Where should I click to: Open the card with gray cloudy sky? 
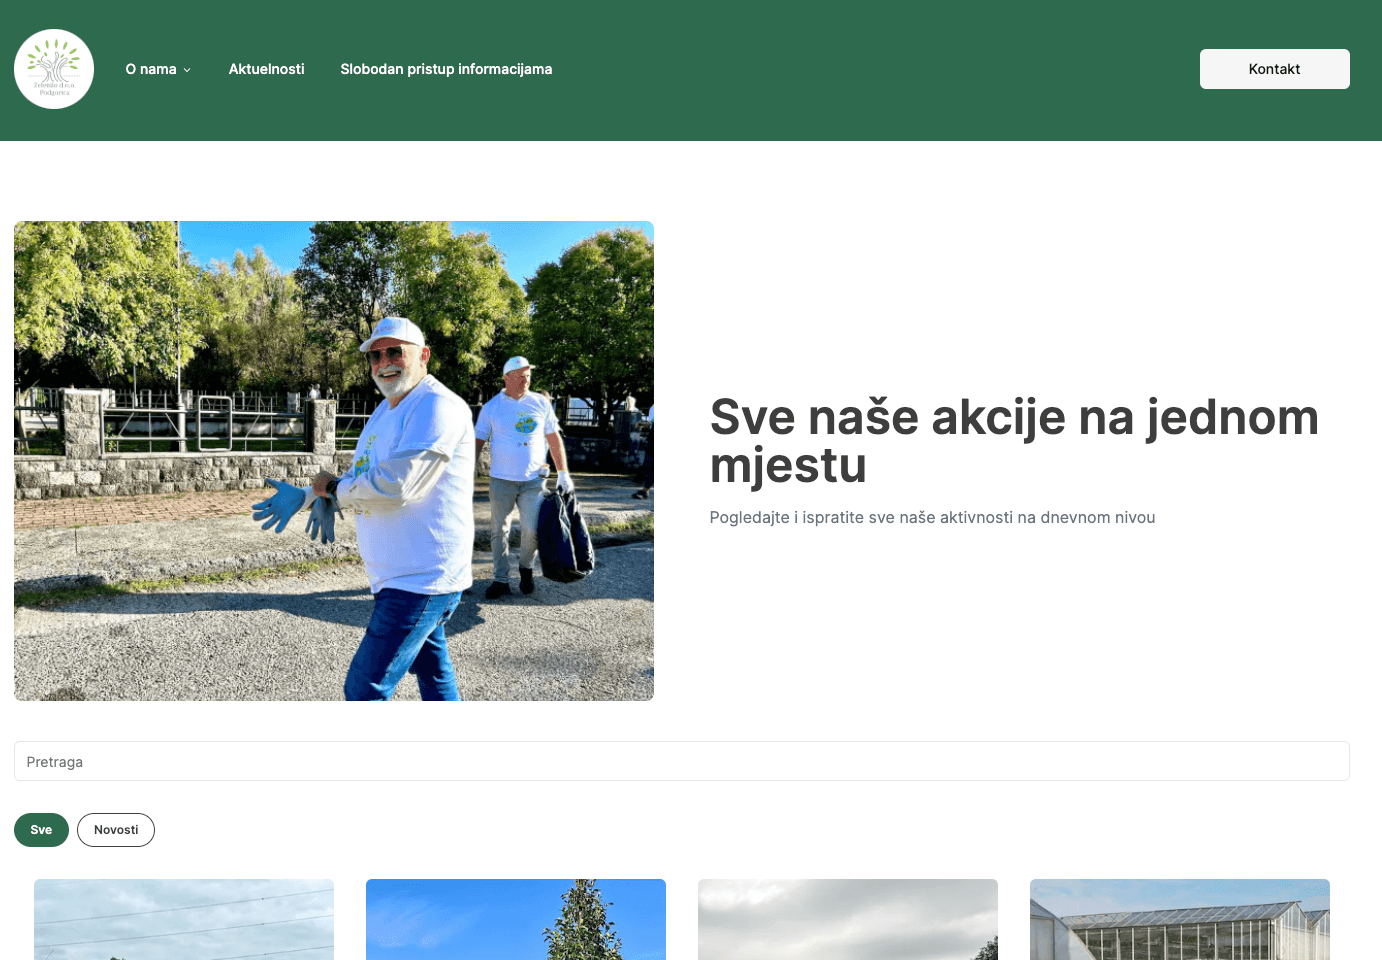[847, 920]
